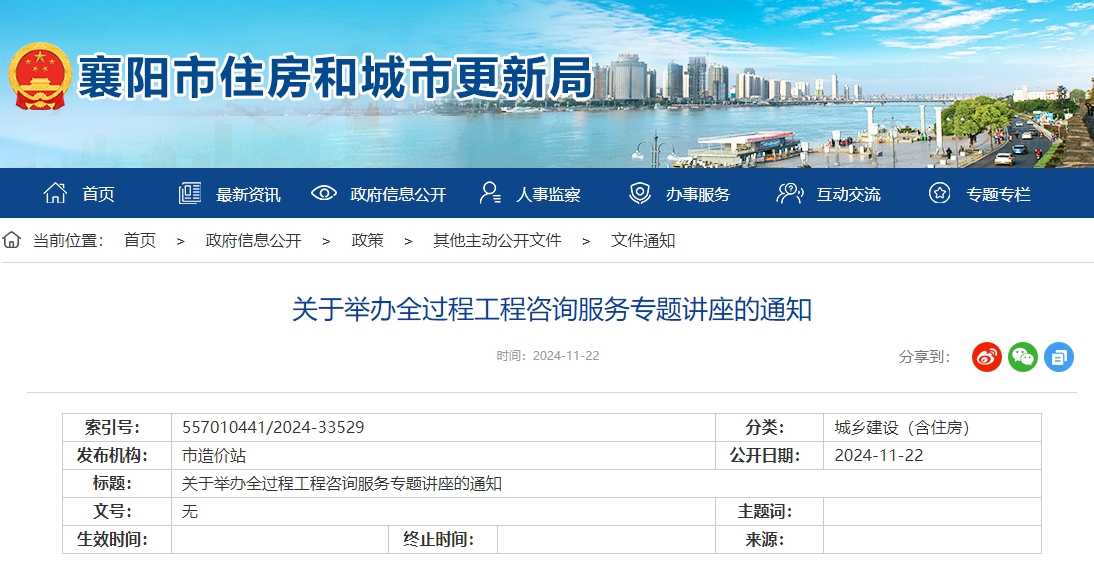This screenshot has height=571, width=1094.
Task: Click the newspaper icon for 最新资讯
Action: (x=189, y=194)
